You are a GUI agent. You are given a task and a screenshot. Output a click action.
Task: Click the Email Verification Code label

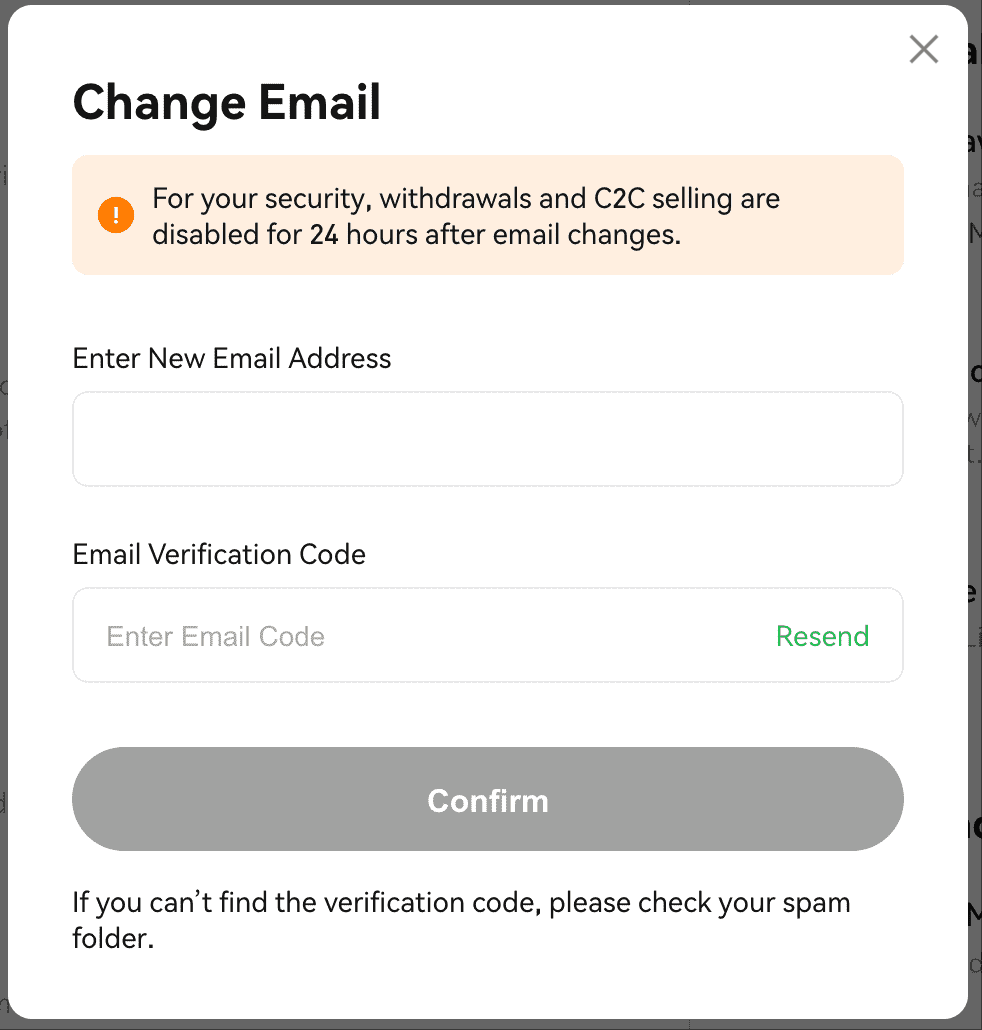[219, 554]
